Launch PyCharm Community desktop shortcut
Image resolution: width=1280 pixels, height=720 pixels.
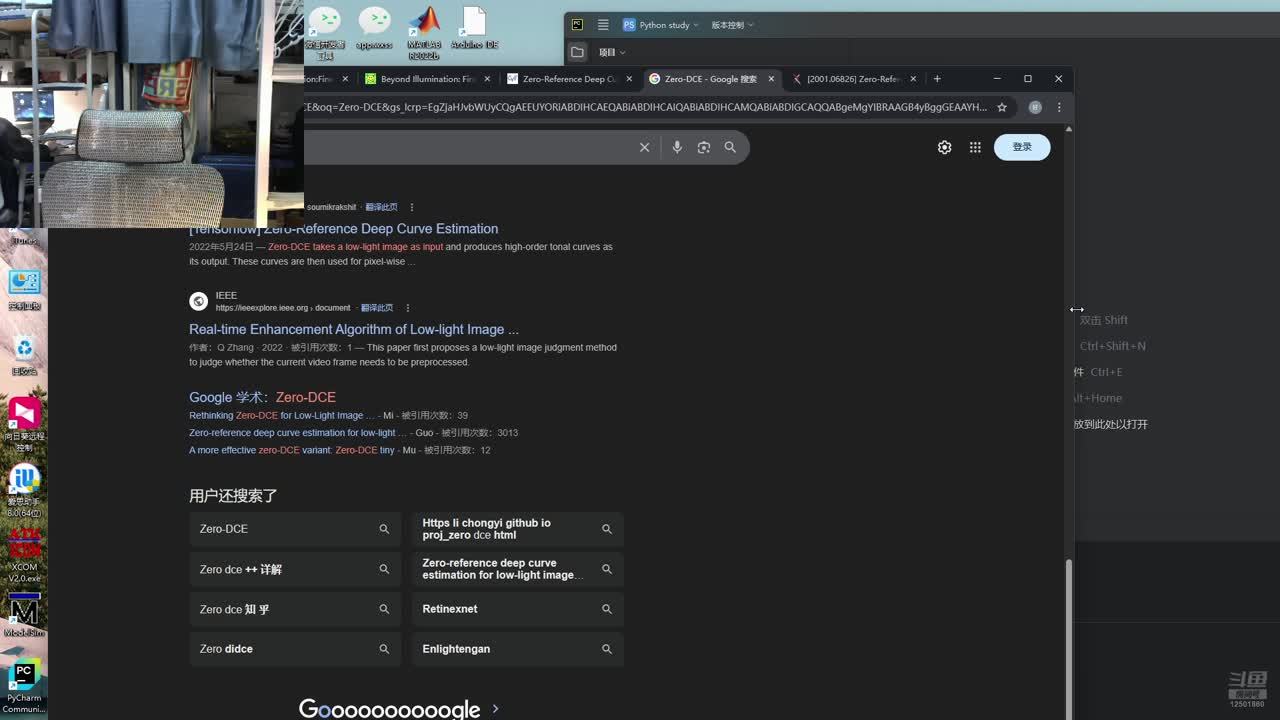point(24,687)
